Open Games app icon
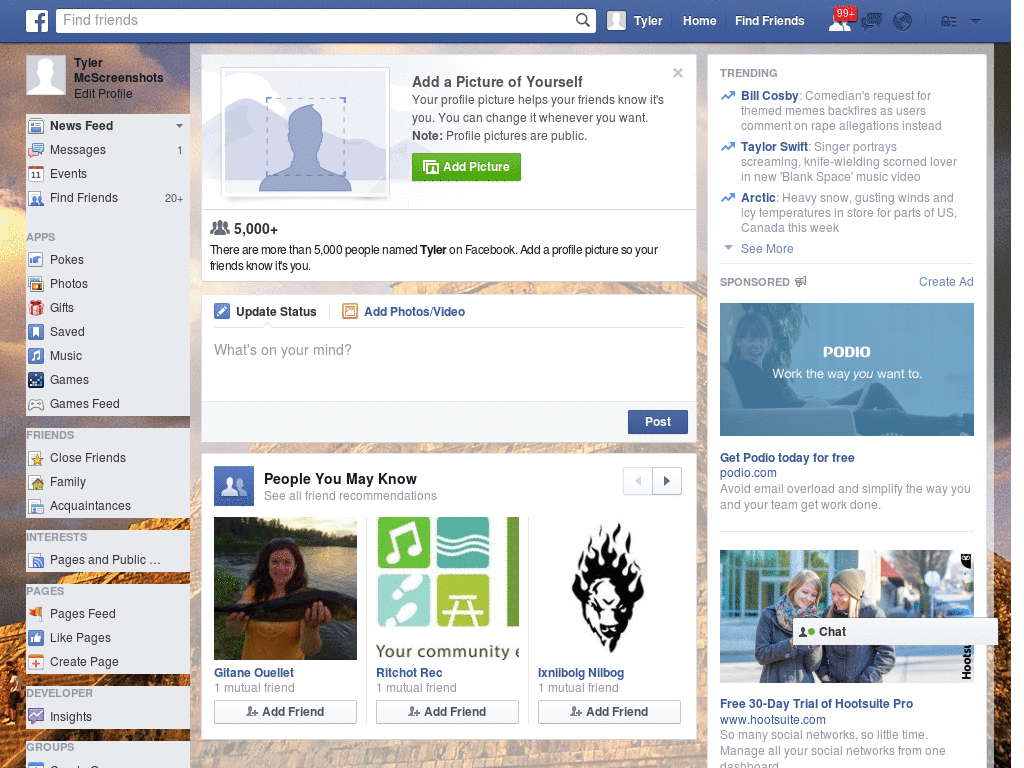The width and height of the screenshot is (1024, 768). point(36,380)
